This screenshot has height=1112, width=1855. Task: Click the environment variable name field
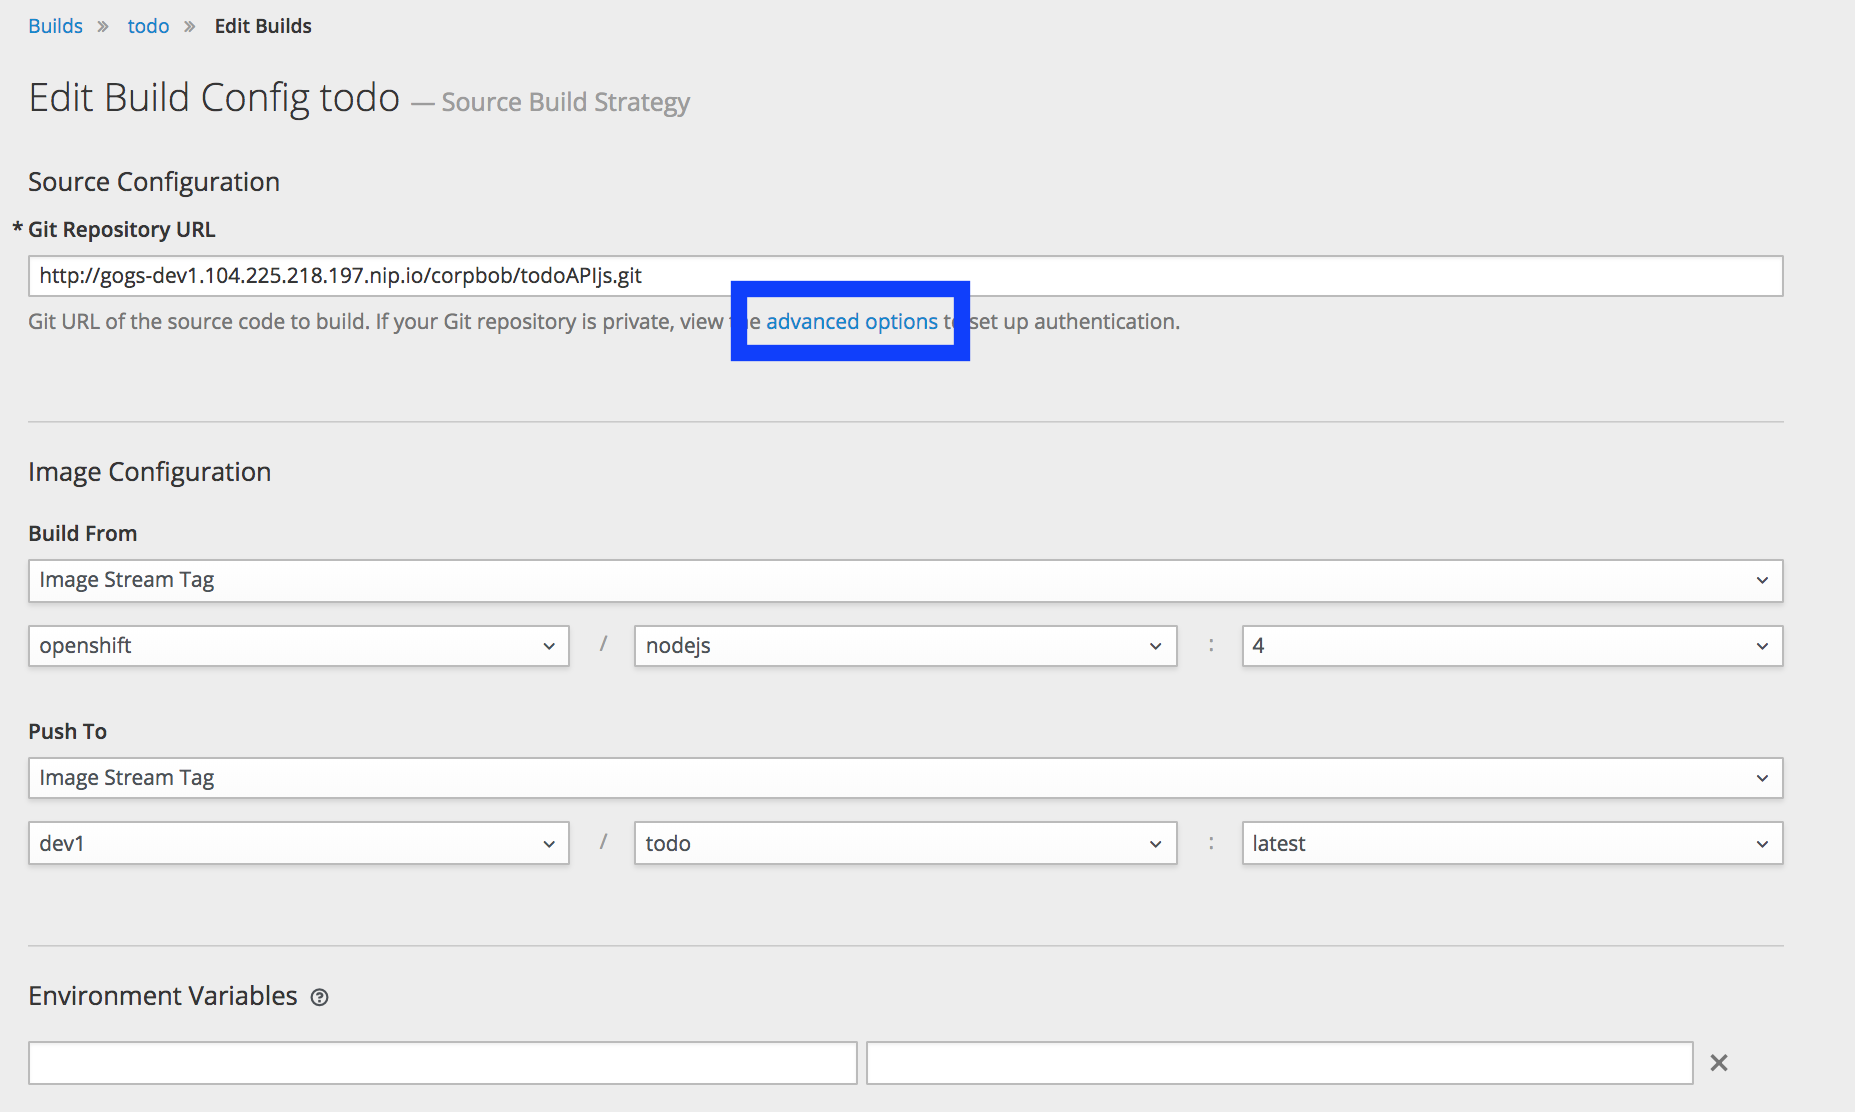[442, 1063]
